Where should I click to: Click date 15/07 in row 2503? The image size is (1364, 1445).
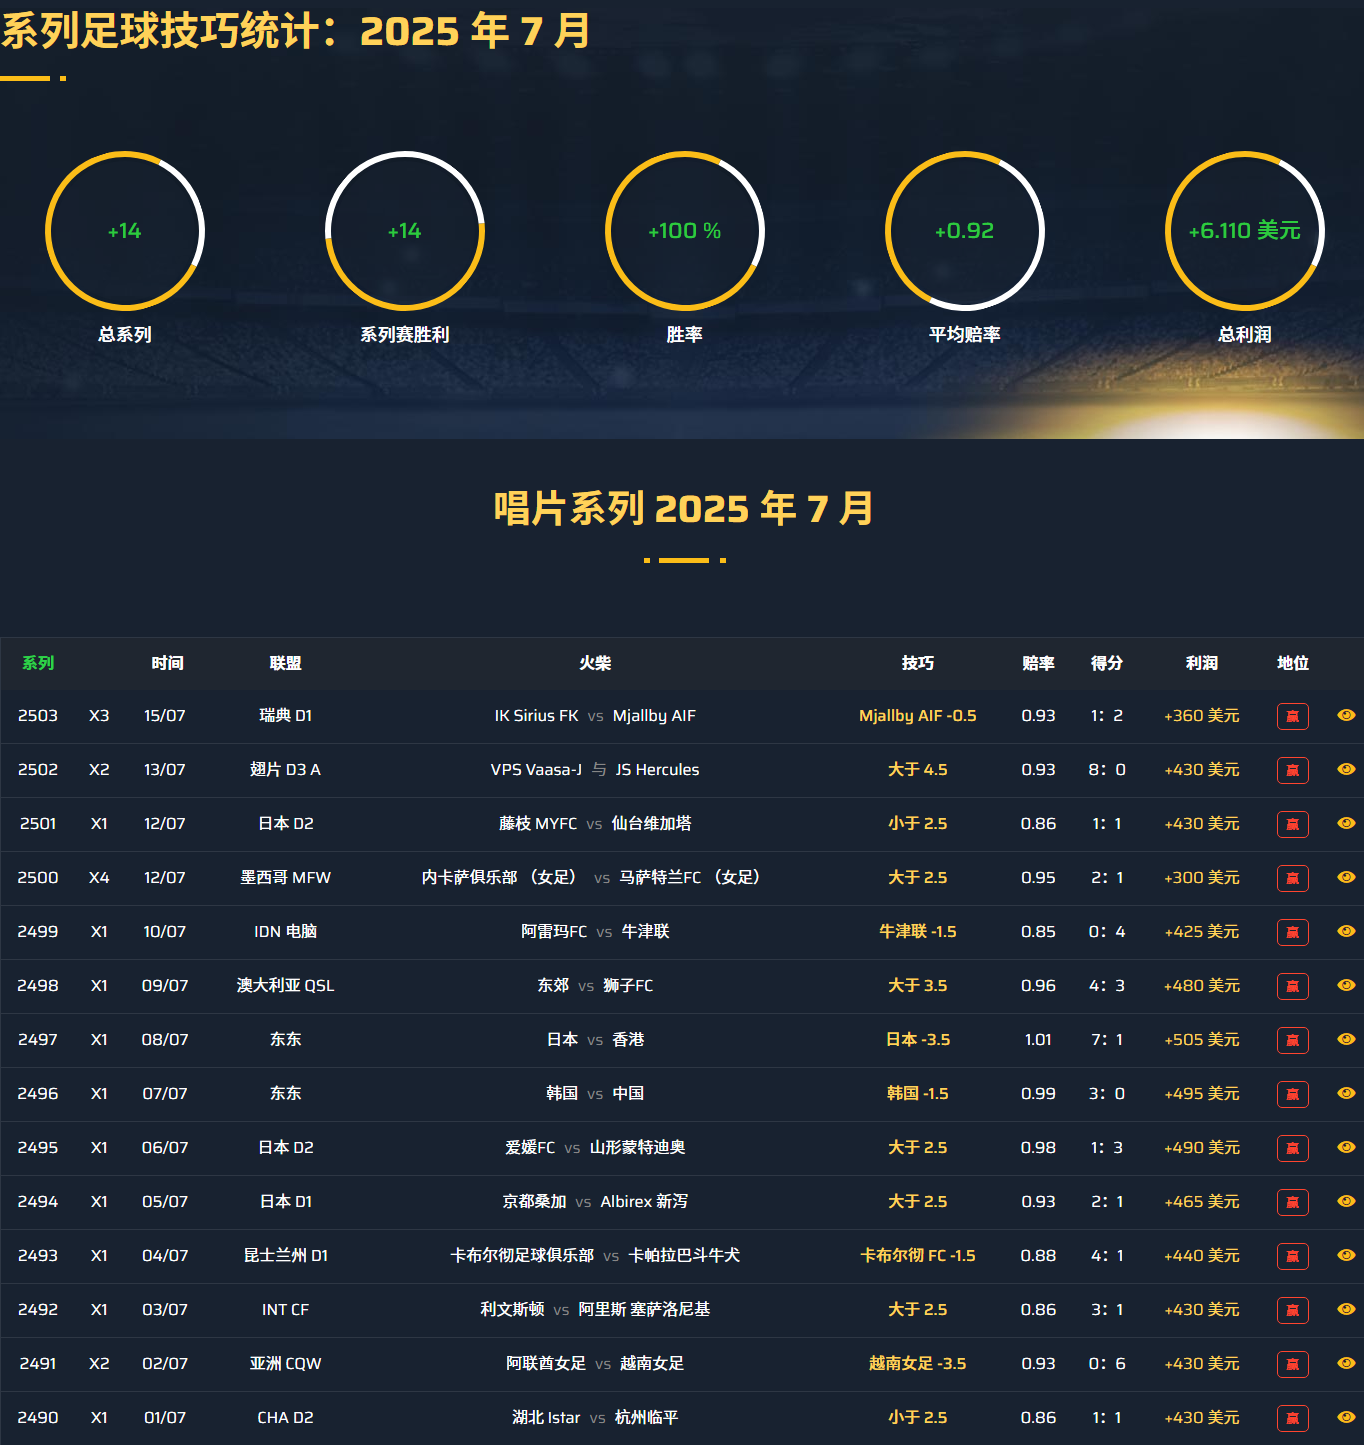pyautogui.click(x=165, y=716)
